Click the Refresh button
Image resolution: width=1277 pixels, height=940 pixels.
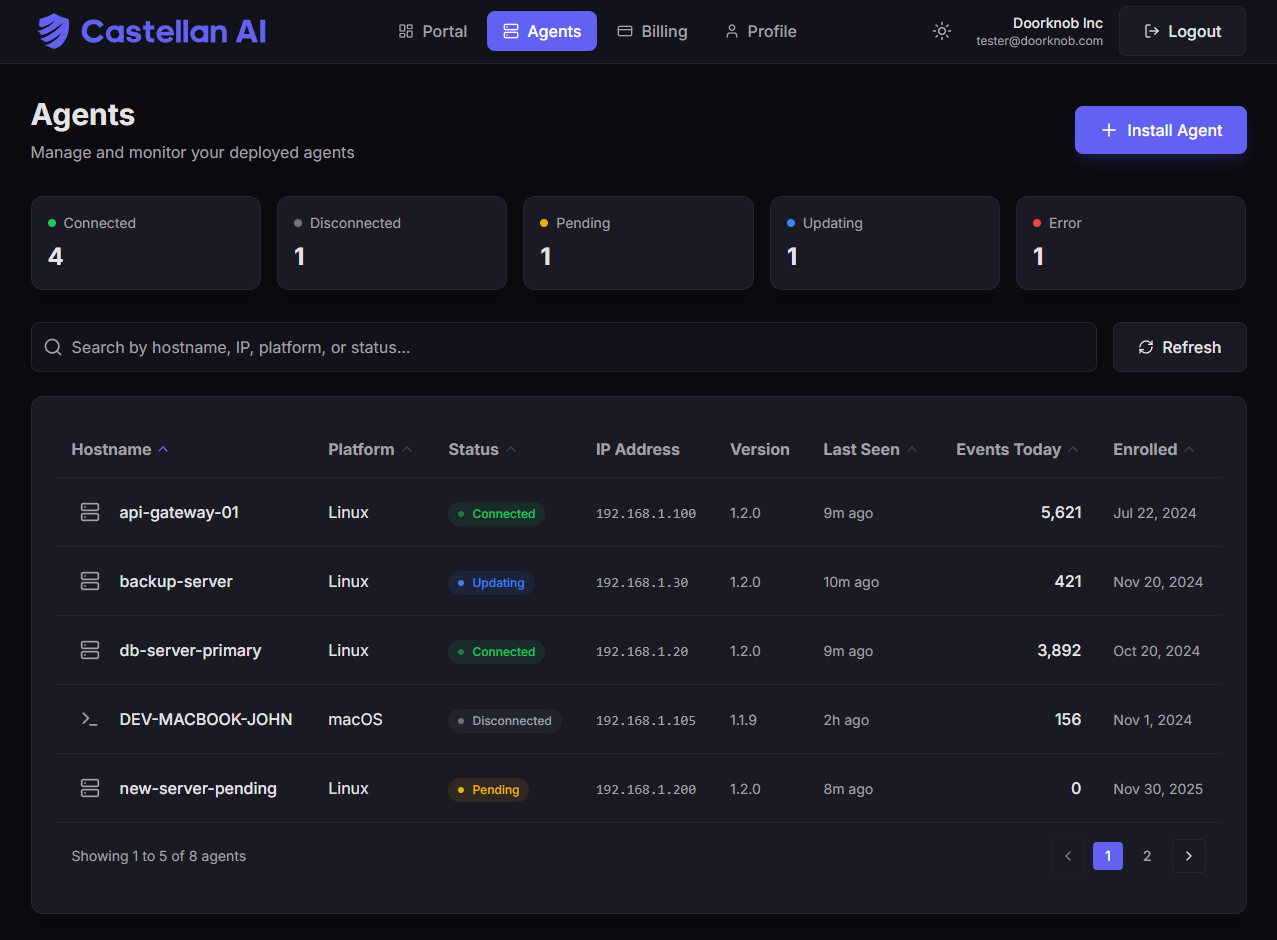(x=1179, y=348)
